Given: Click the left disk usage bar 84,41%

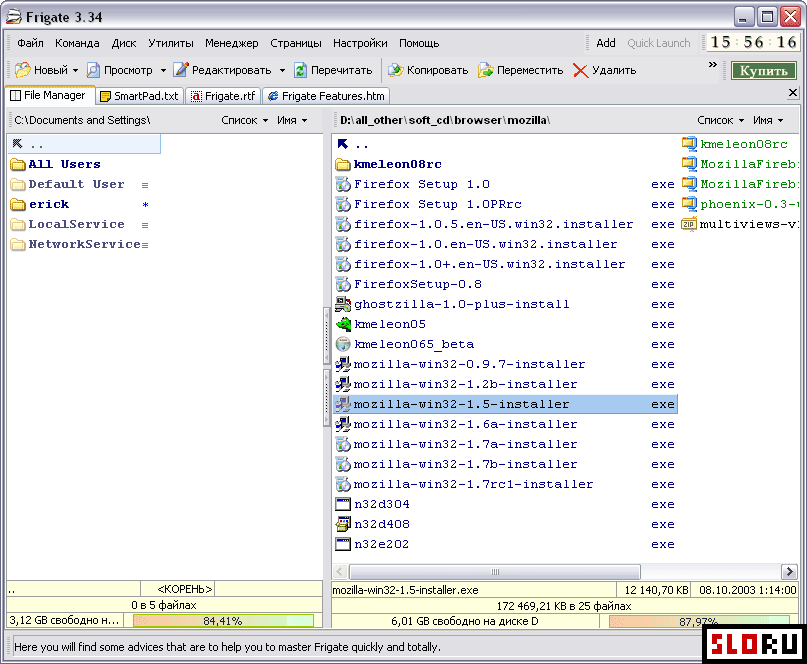Looking at the screenshot, I should click(223, 621).
